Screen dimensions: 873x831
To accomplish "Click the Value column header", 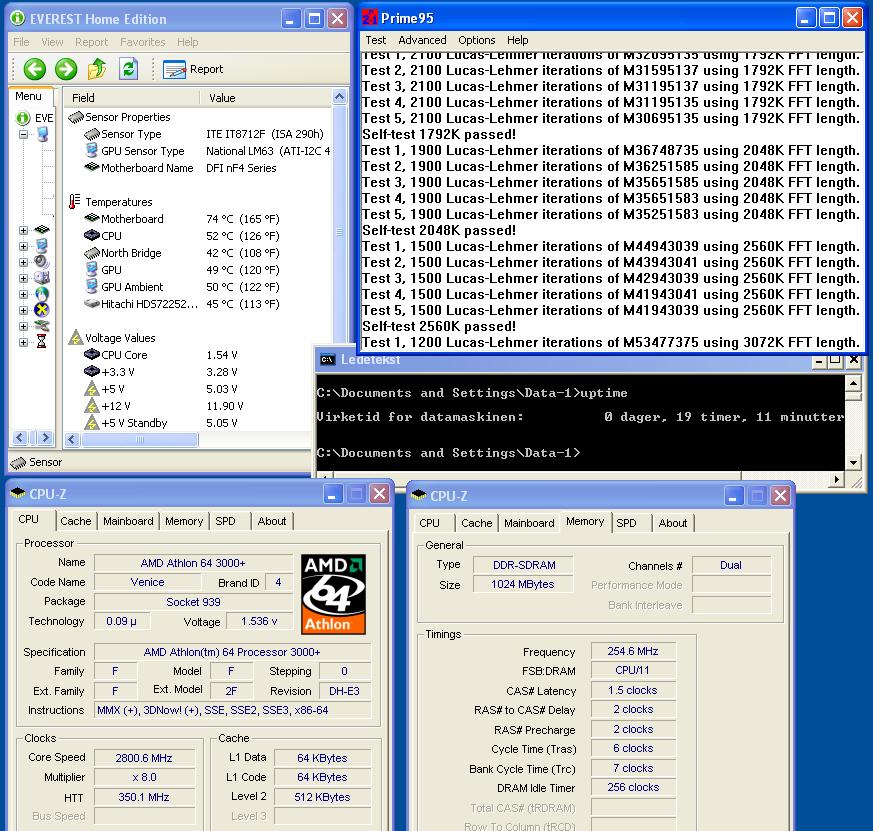I will pos(265,98).
